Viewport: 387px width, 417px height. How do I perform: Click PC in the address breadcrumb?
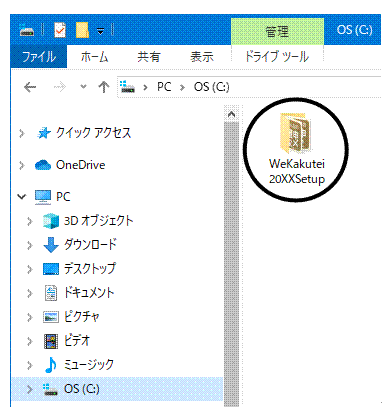164,87
